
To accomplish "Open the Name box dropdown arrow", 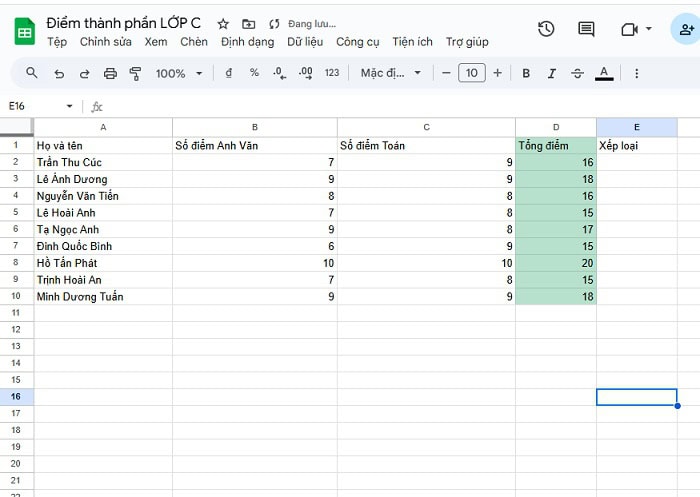I will [69, 106].
